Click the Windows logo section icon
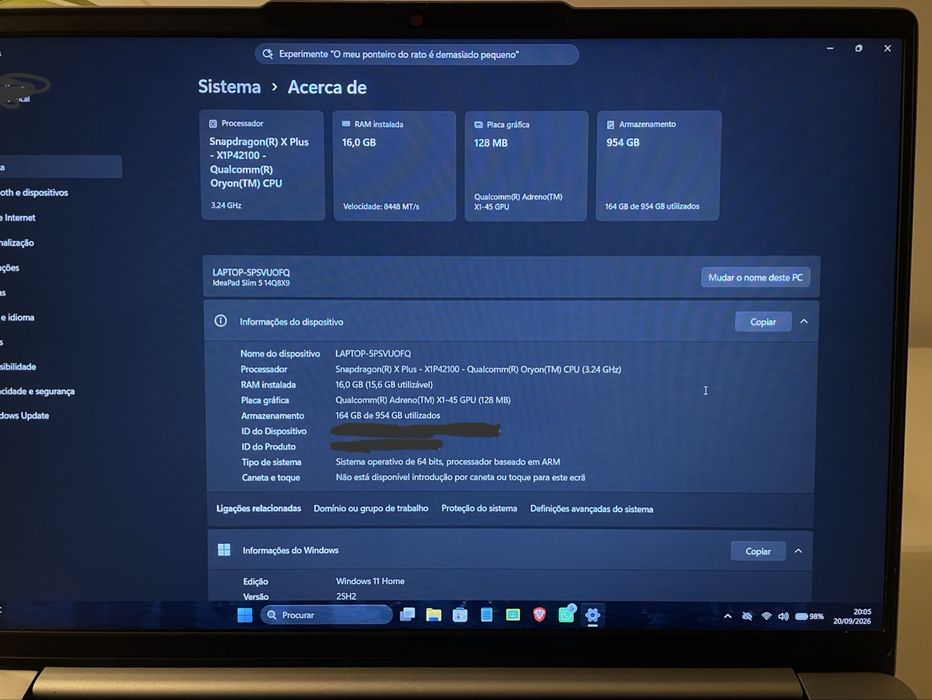The image size is (932, 700). [224, 550]
